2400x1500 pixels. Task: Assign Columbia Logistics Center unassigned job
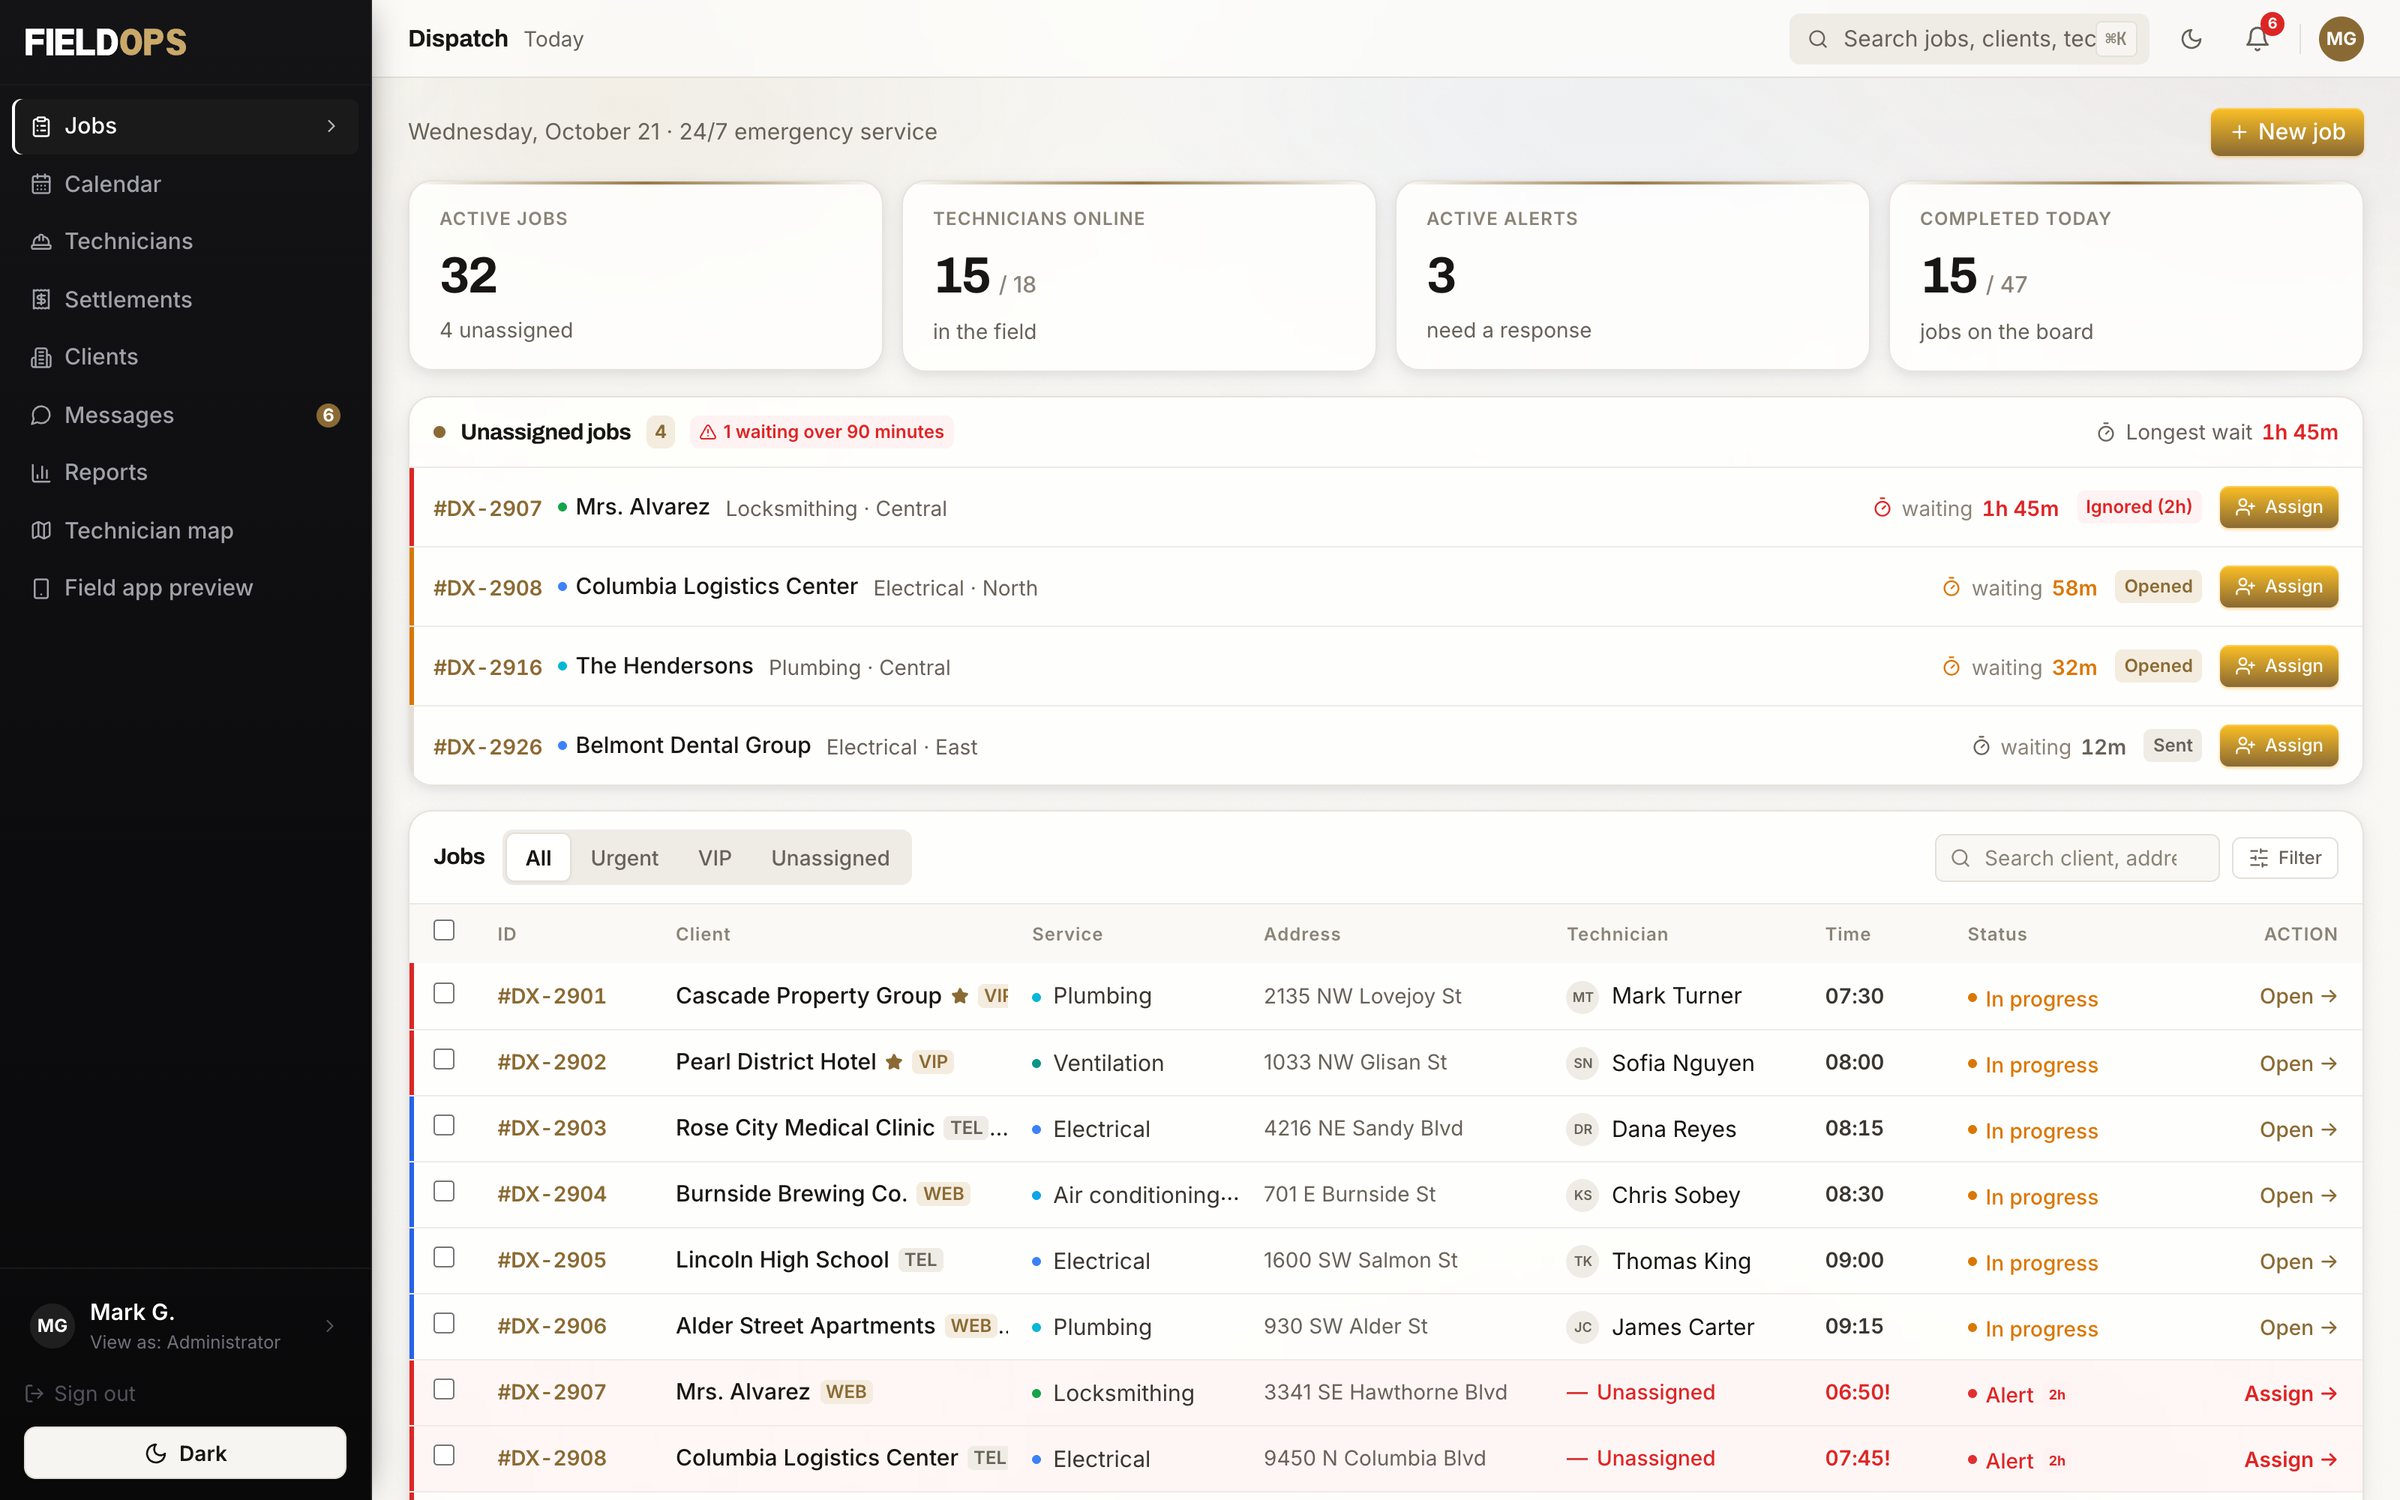click(x=2279, y=587)
